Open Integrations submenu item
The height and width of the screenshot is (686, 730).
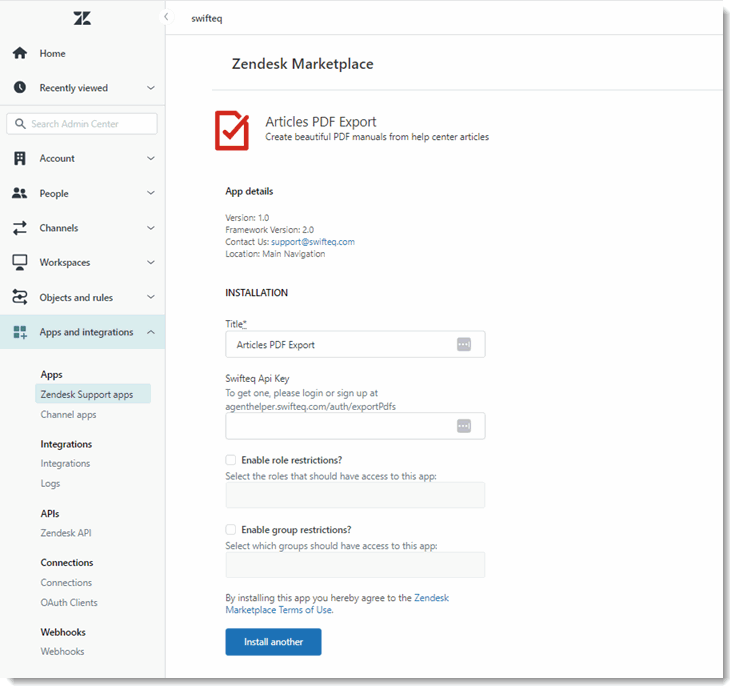pos(65,463)
